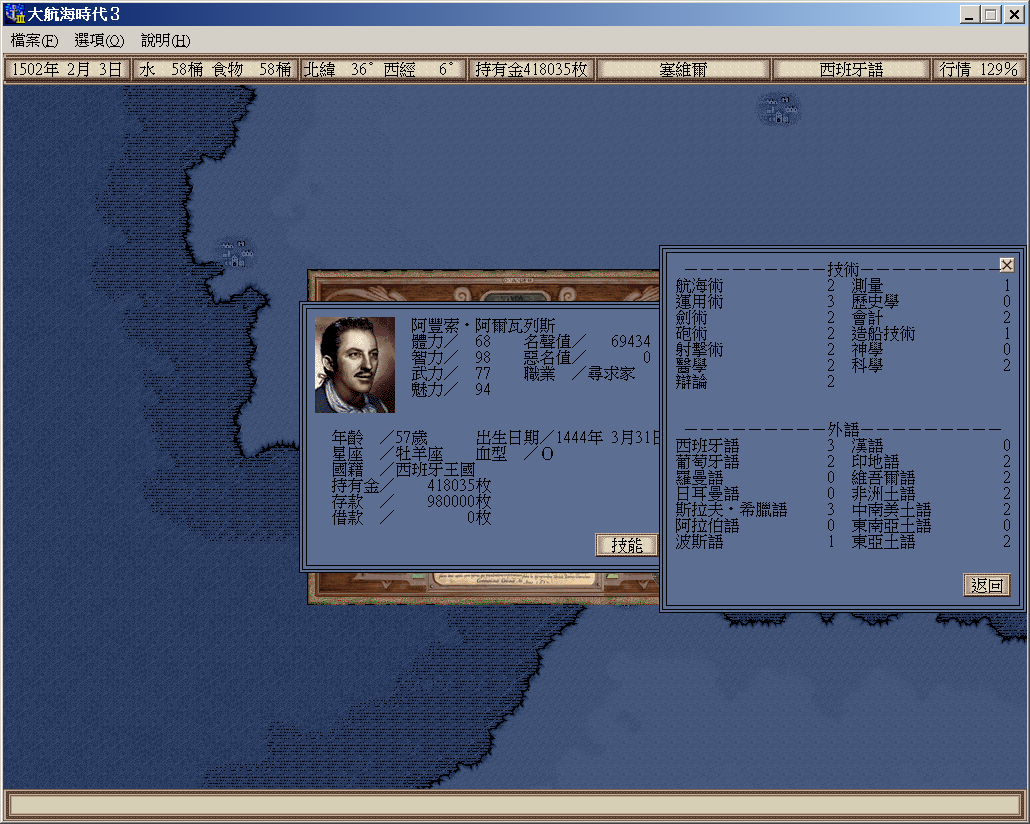Click the character portrait of 阿豐索
1030x824 pixels.
pyautogui.click(x=355, y=365)
